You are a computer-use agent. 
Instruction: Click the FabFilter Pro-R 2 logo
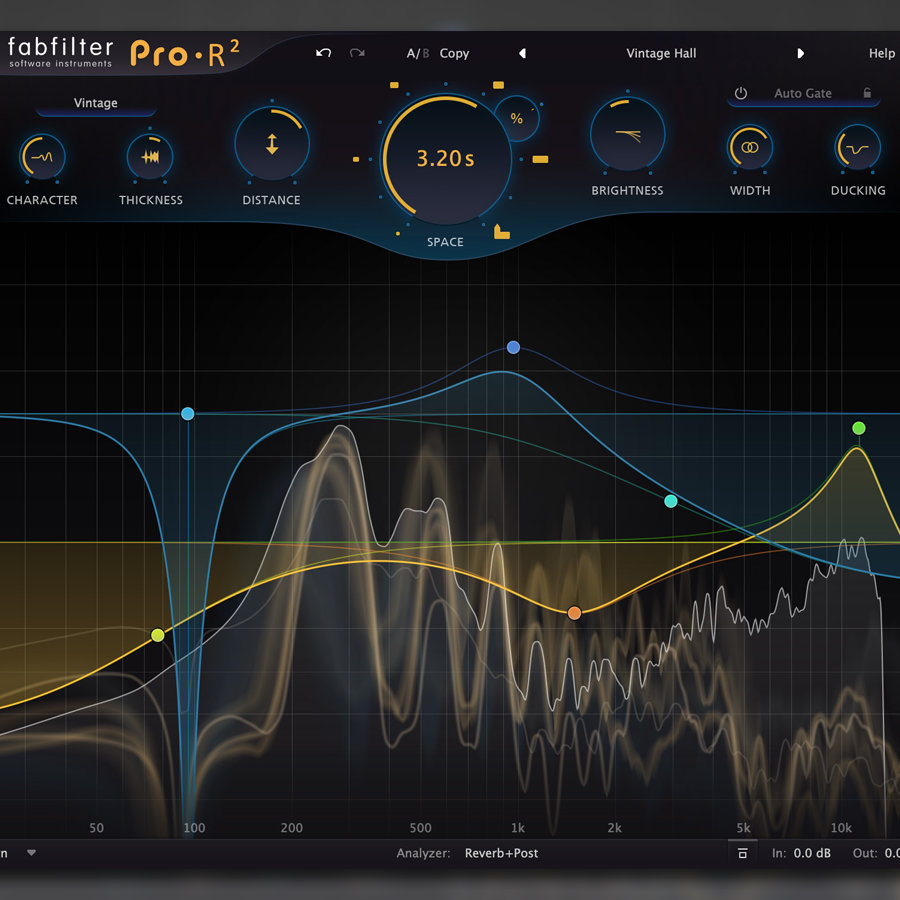click(123, 53)
